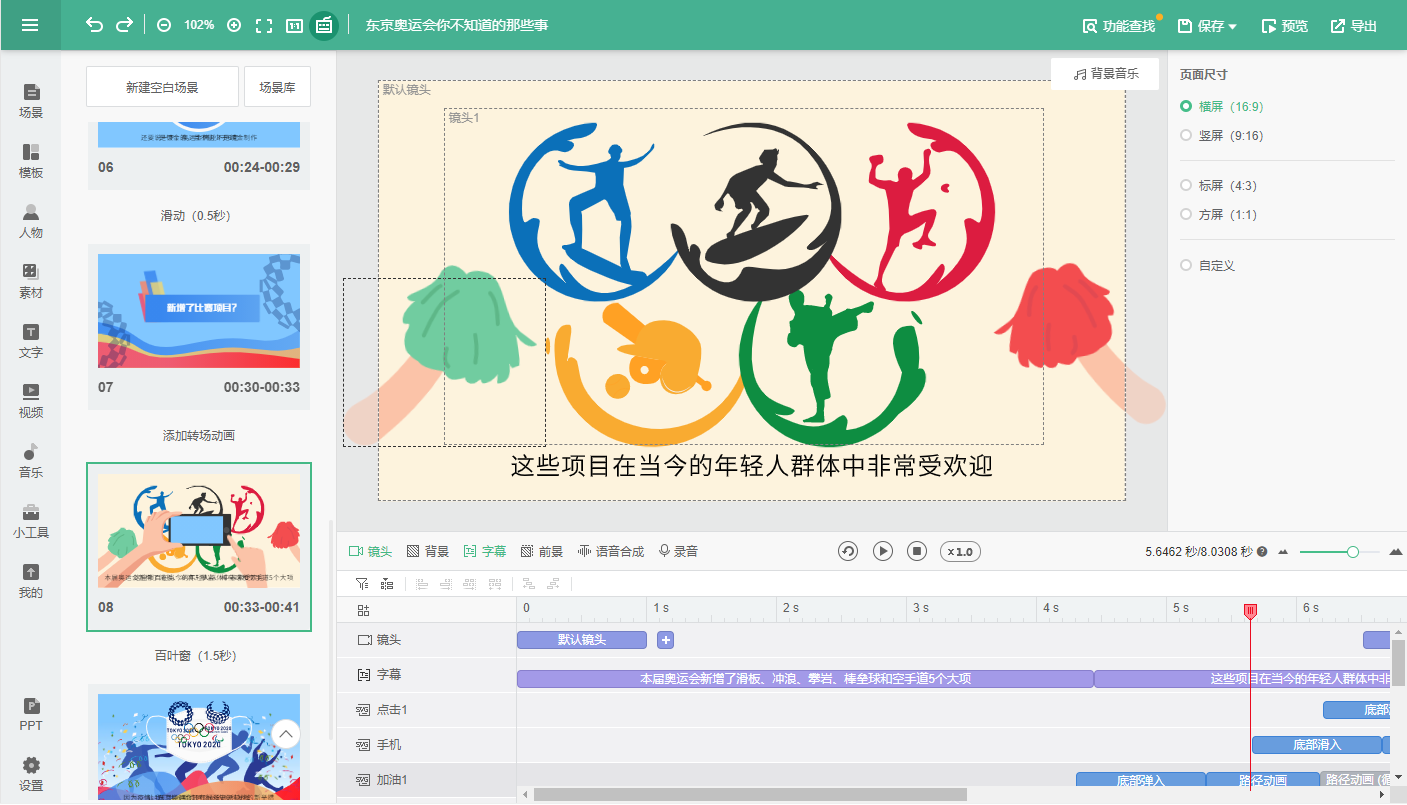The width and height of the screenshot is (1407, 805).
Task: Open the 小工具 (Widgets) sidebar panel
Action: click(x=31, y=521)
